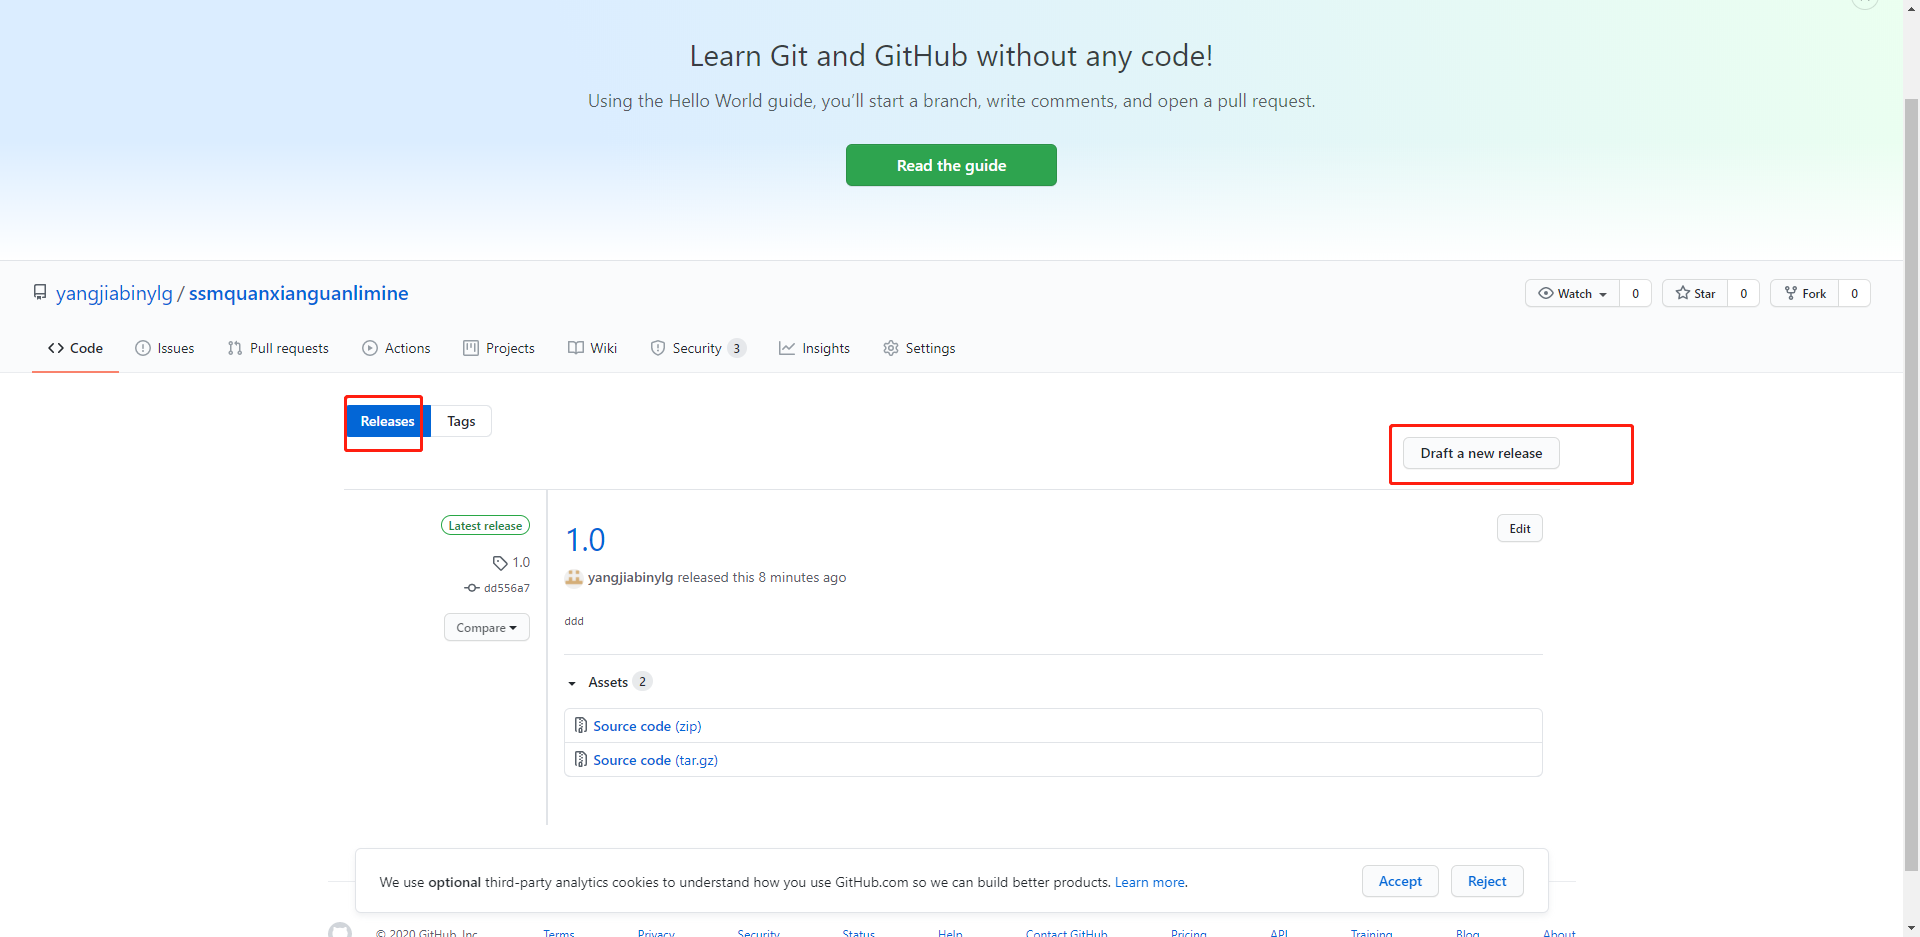Viewport: 1920px width, 937px height.
Task: Open the Issues tab
Action: (165, 348)
